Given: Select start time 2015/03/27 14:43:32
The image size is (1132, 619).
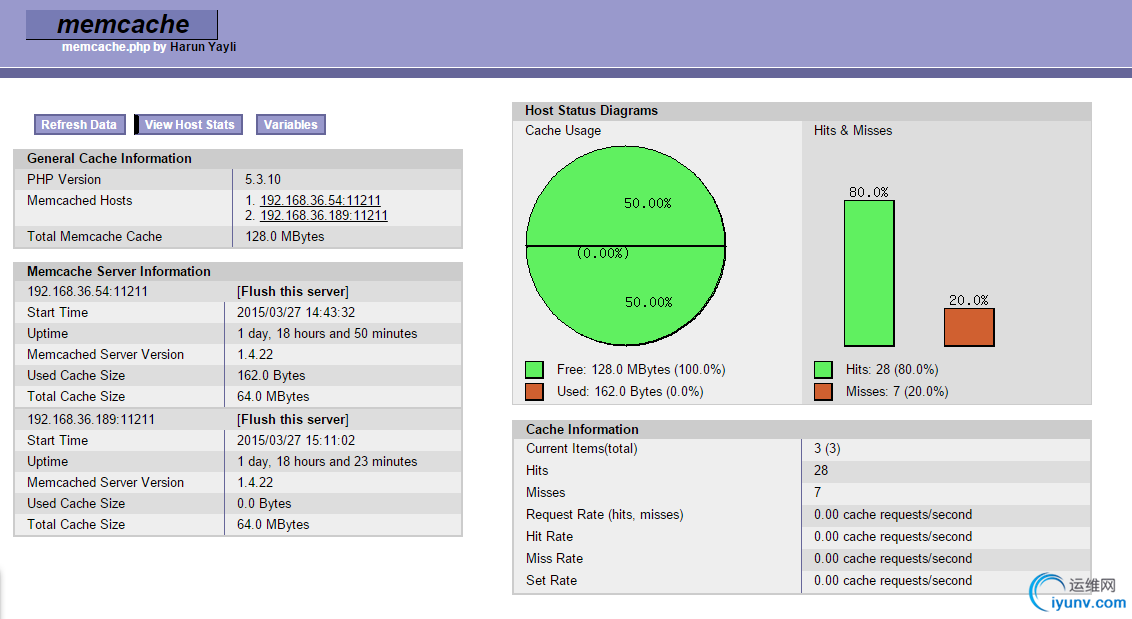Looking at the screenshot, I should click(x=296, y=312).
